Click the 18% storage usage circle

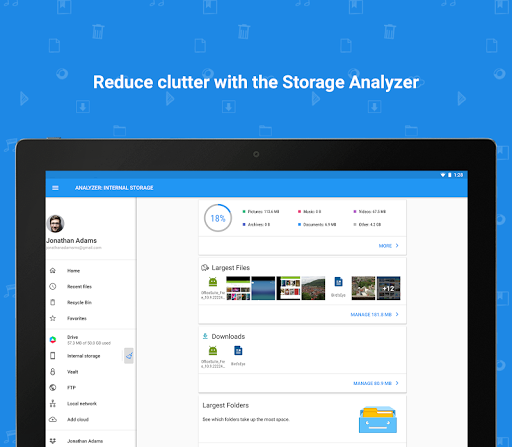[218, 218]
